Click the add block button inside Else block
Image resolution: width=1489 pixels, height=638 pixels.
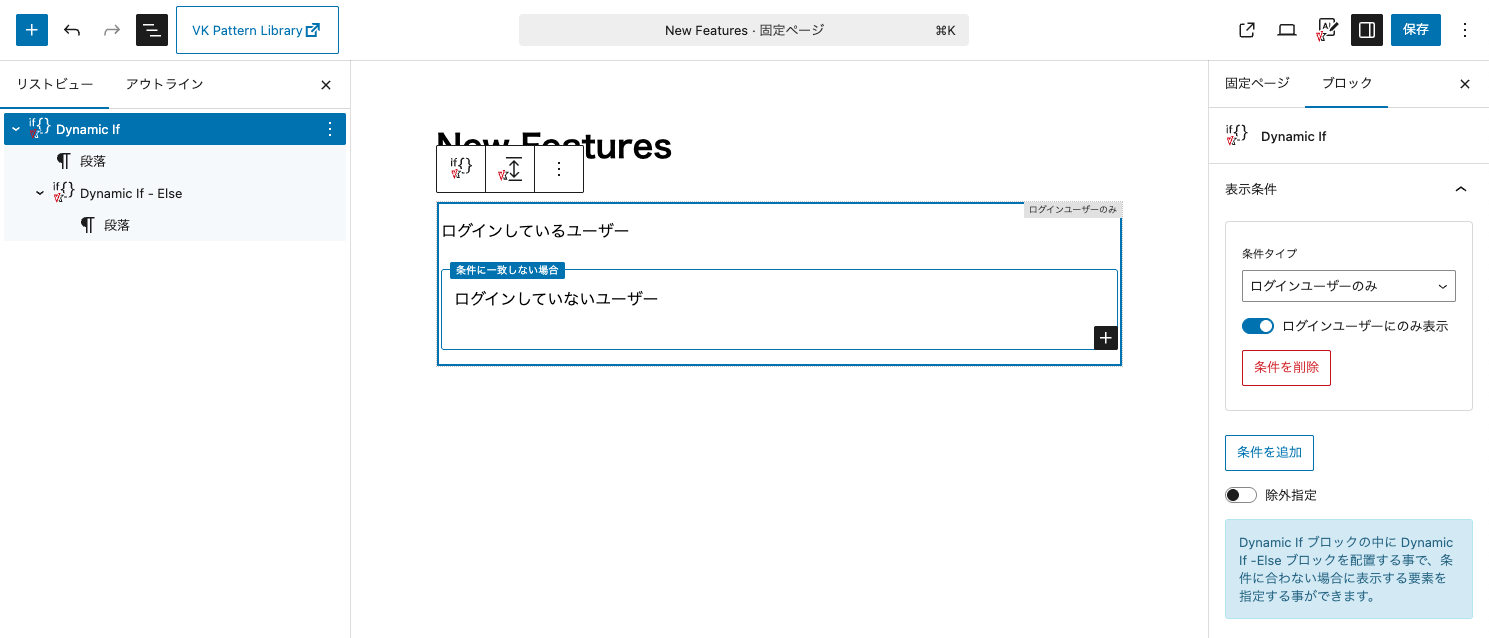pos(1105,338)
